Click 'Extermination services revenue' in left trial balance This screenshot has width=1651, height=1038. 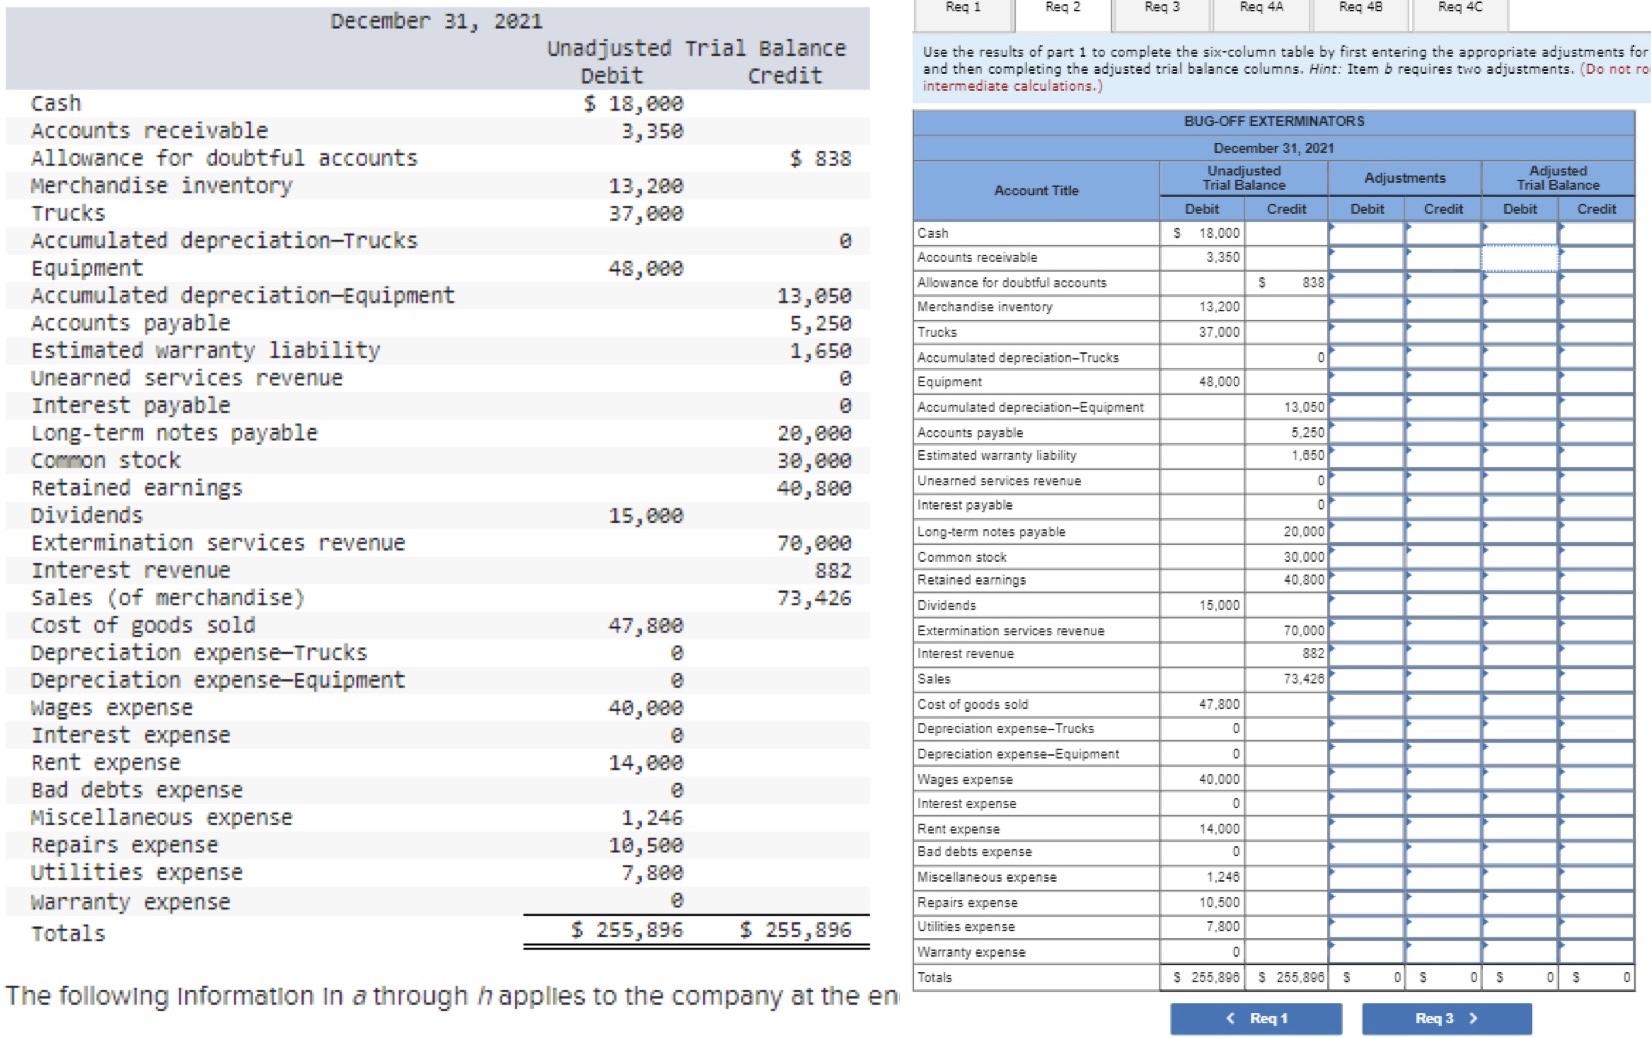coord(218,543)
